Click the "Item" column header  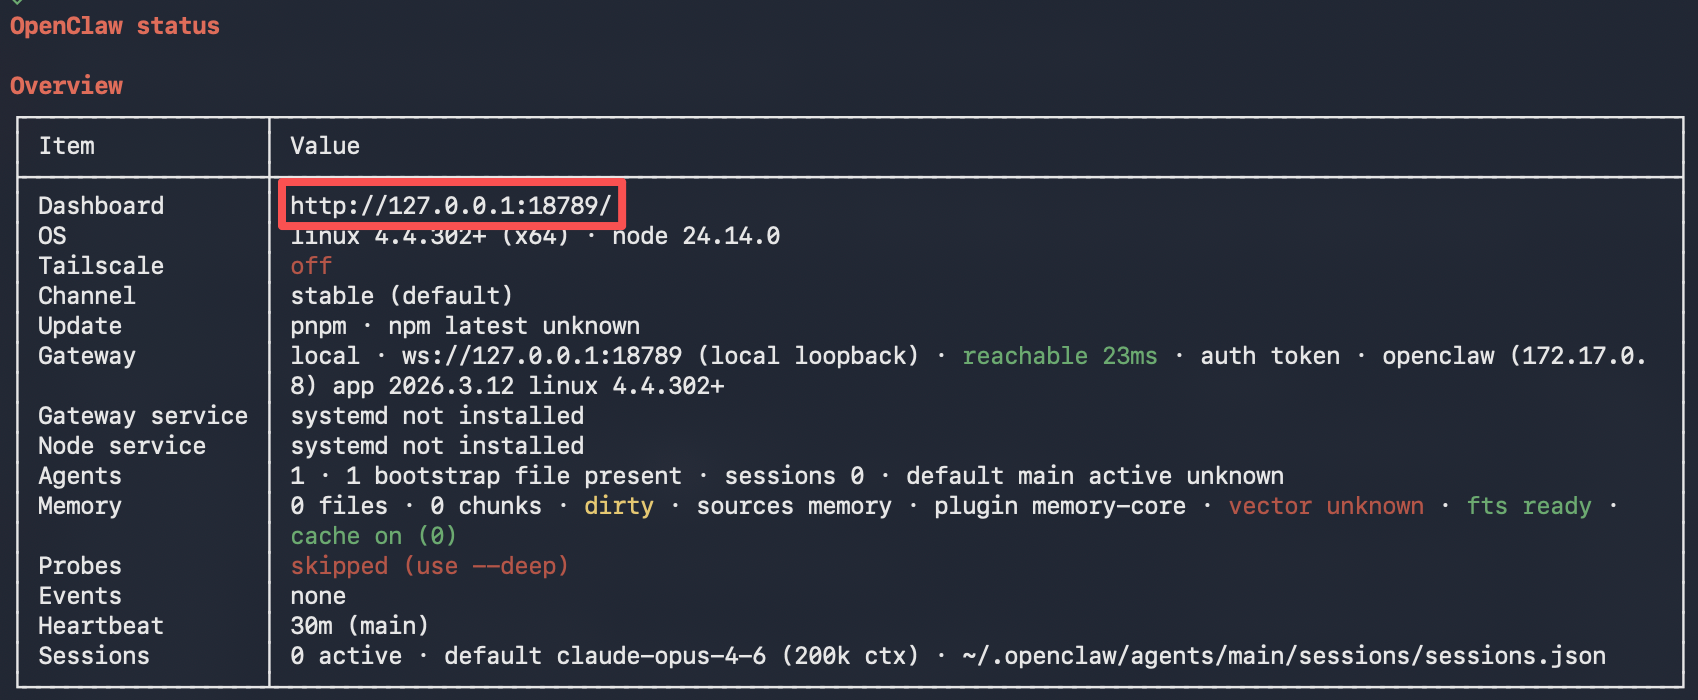point(66,146)
